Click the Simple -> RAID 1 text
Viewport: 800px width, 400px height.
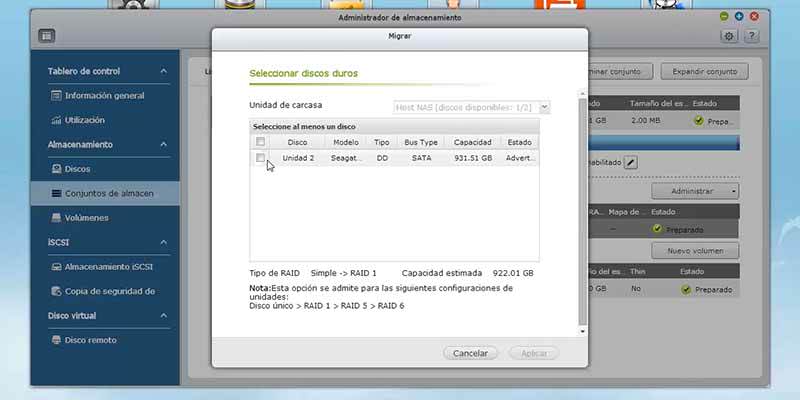tap(343, 273)
